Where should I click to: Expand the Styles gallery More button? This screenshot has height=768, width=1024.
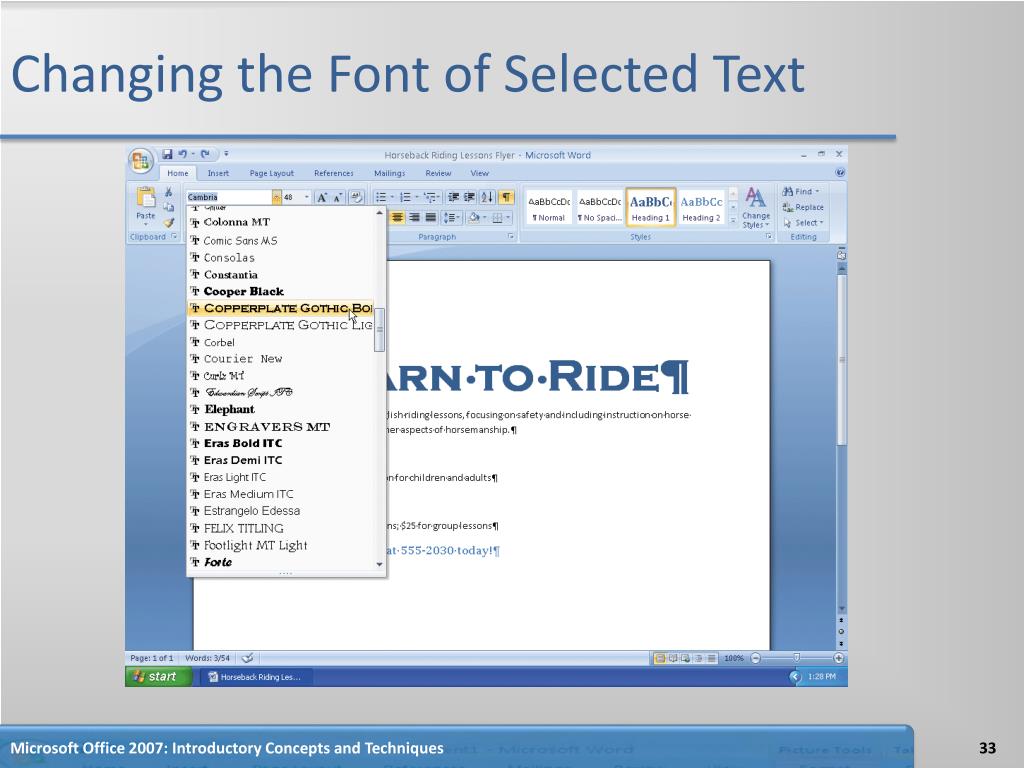(733, 222)
